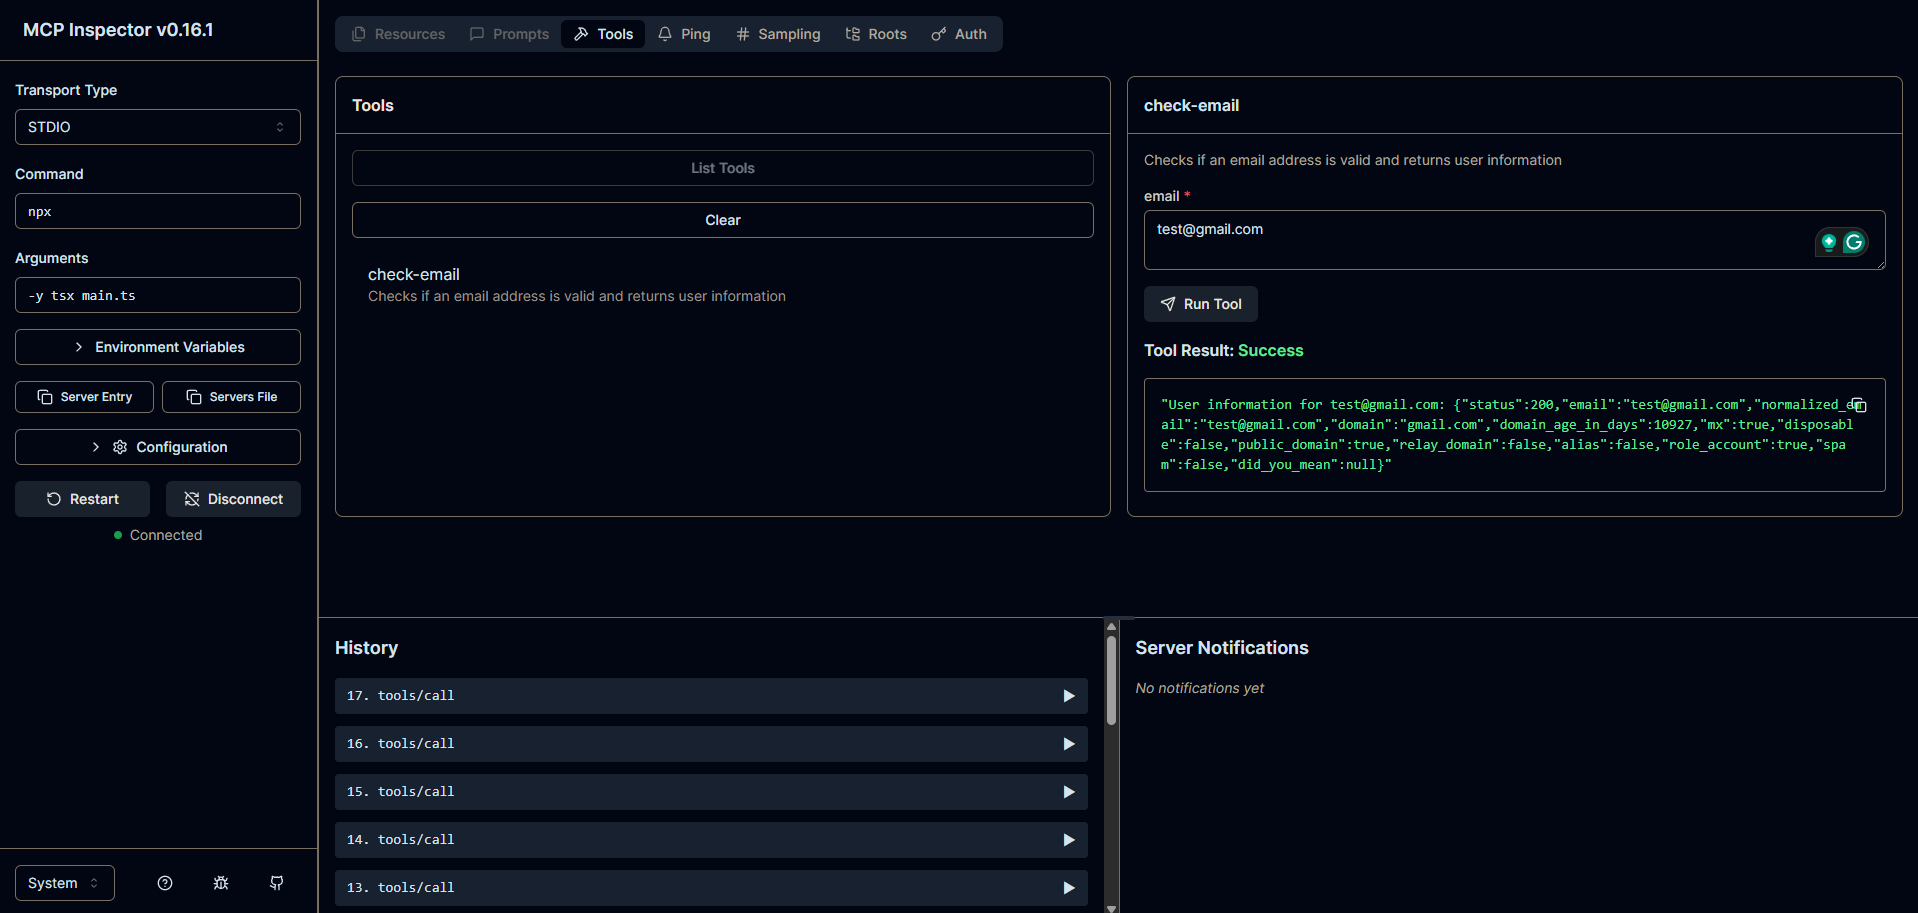Switch to the Ping tab

(685, 34)
